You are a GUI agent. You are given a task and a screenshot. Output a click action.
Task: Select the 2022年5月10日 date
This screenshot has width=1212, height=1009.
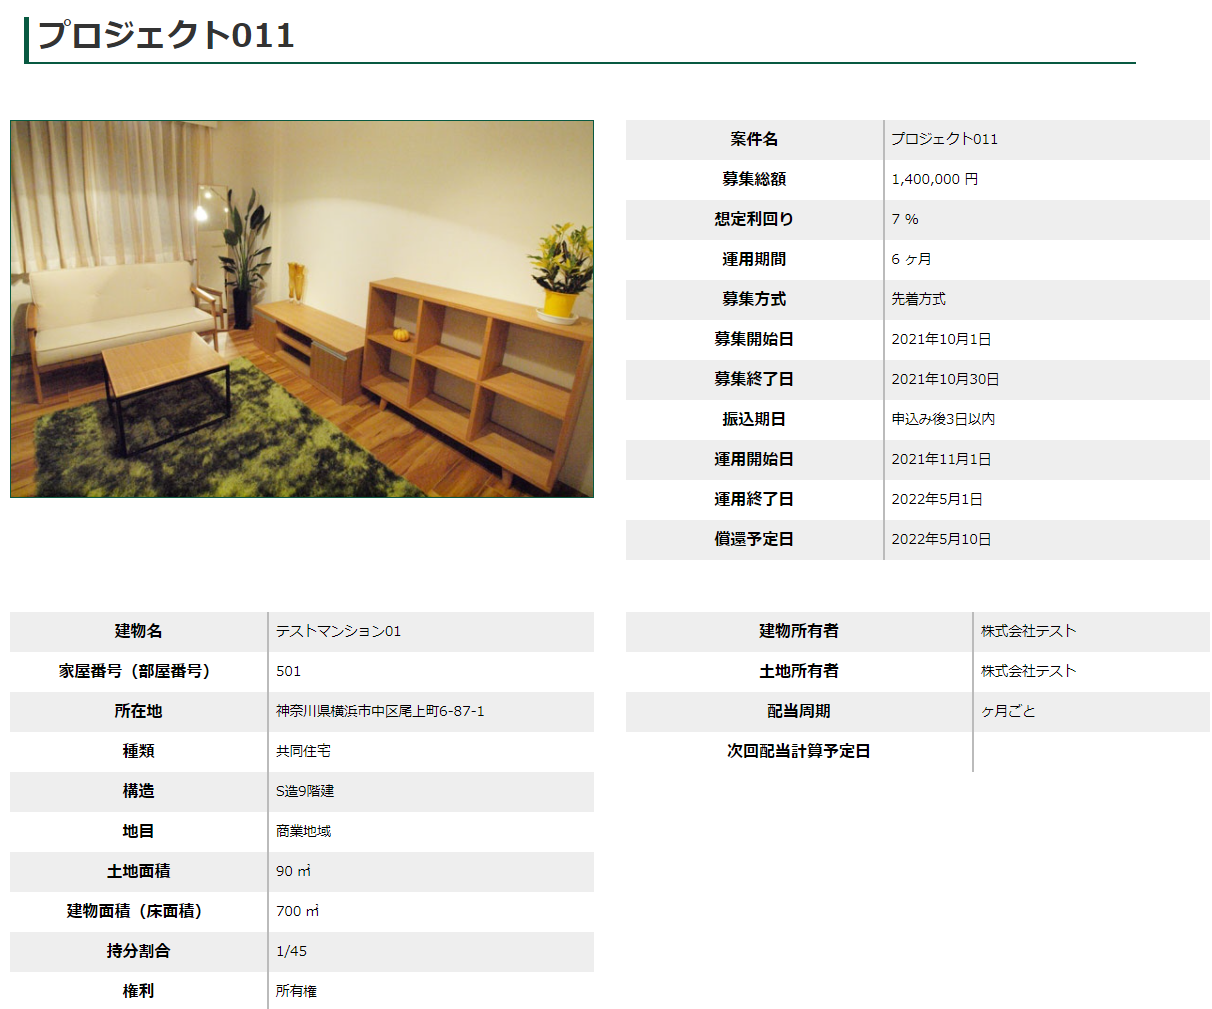941,539
